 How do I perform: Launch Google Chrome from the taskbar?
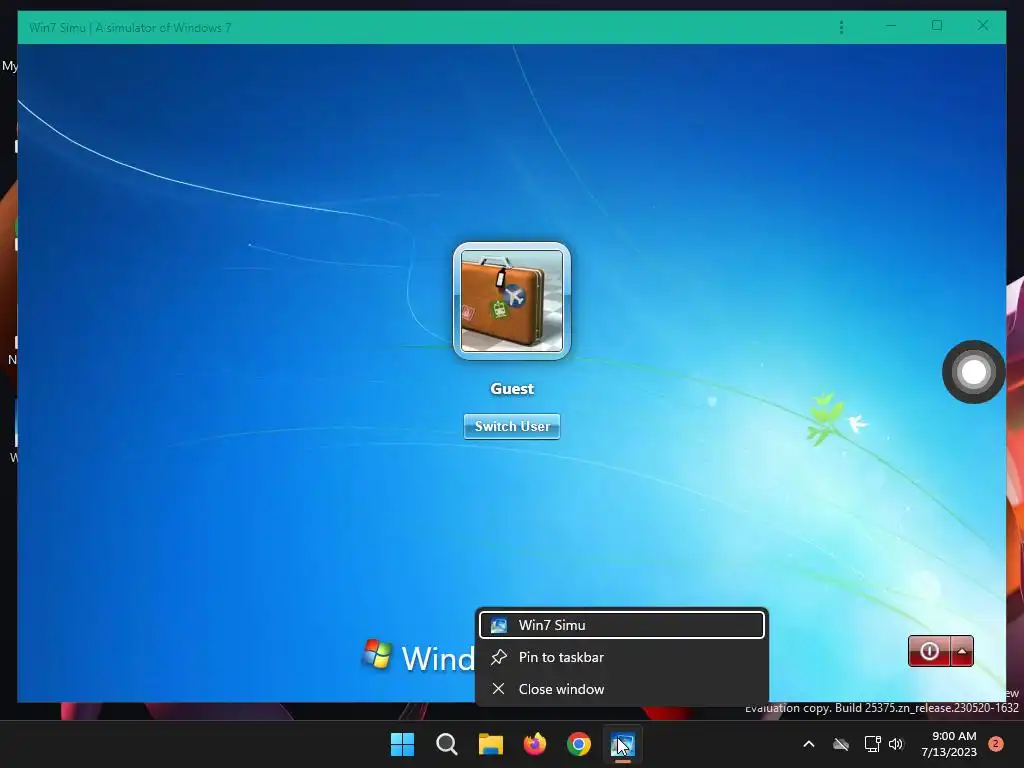click(579, 744)
